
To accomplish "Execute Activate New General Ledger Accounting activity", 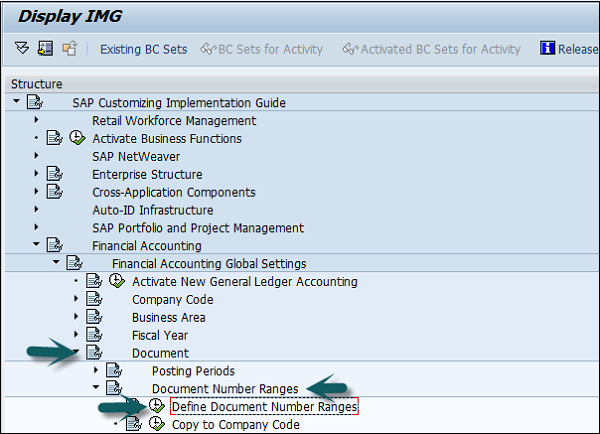I will [x=117, y=281].
